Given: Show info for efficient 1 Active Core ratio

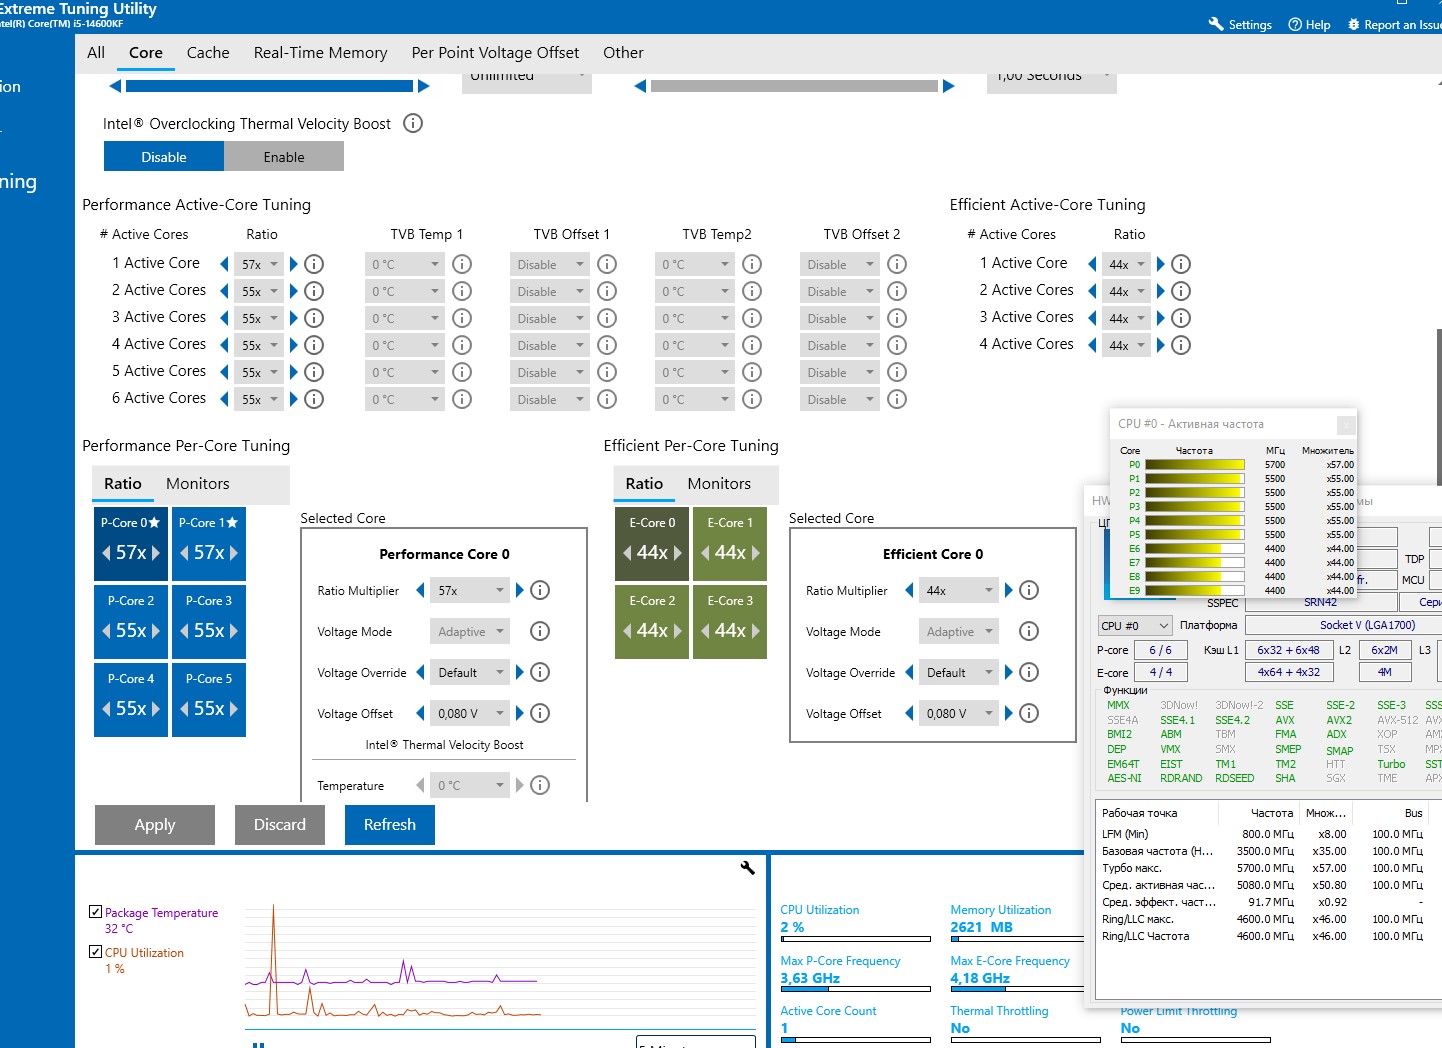Looking at the screenshot, I should (x=1181, y=264).
